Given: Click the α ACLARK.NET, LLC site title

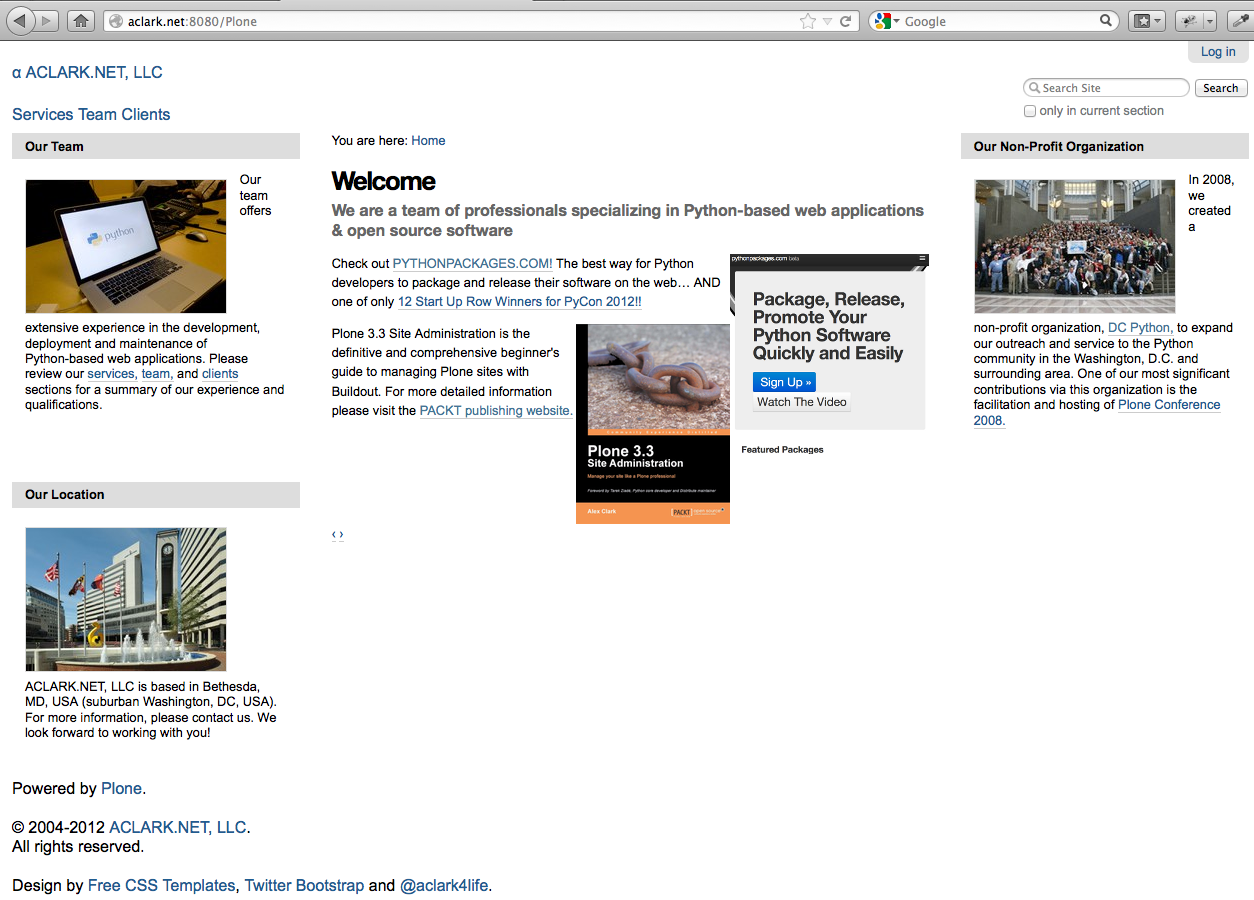Looking at the screenshot, I should point(87,72).
